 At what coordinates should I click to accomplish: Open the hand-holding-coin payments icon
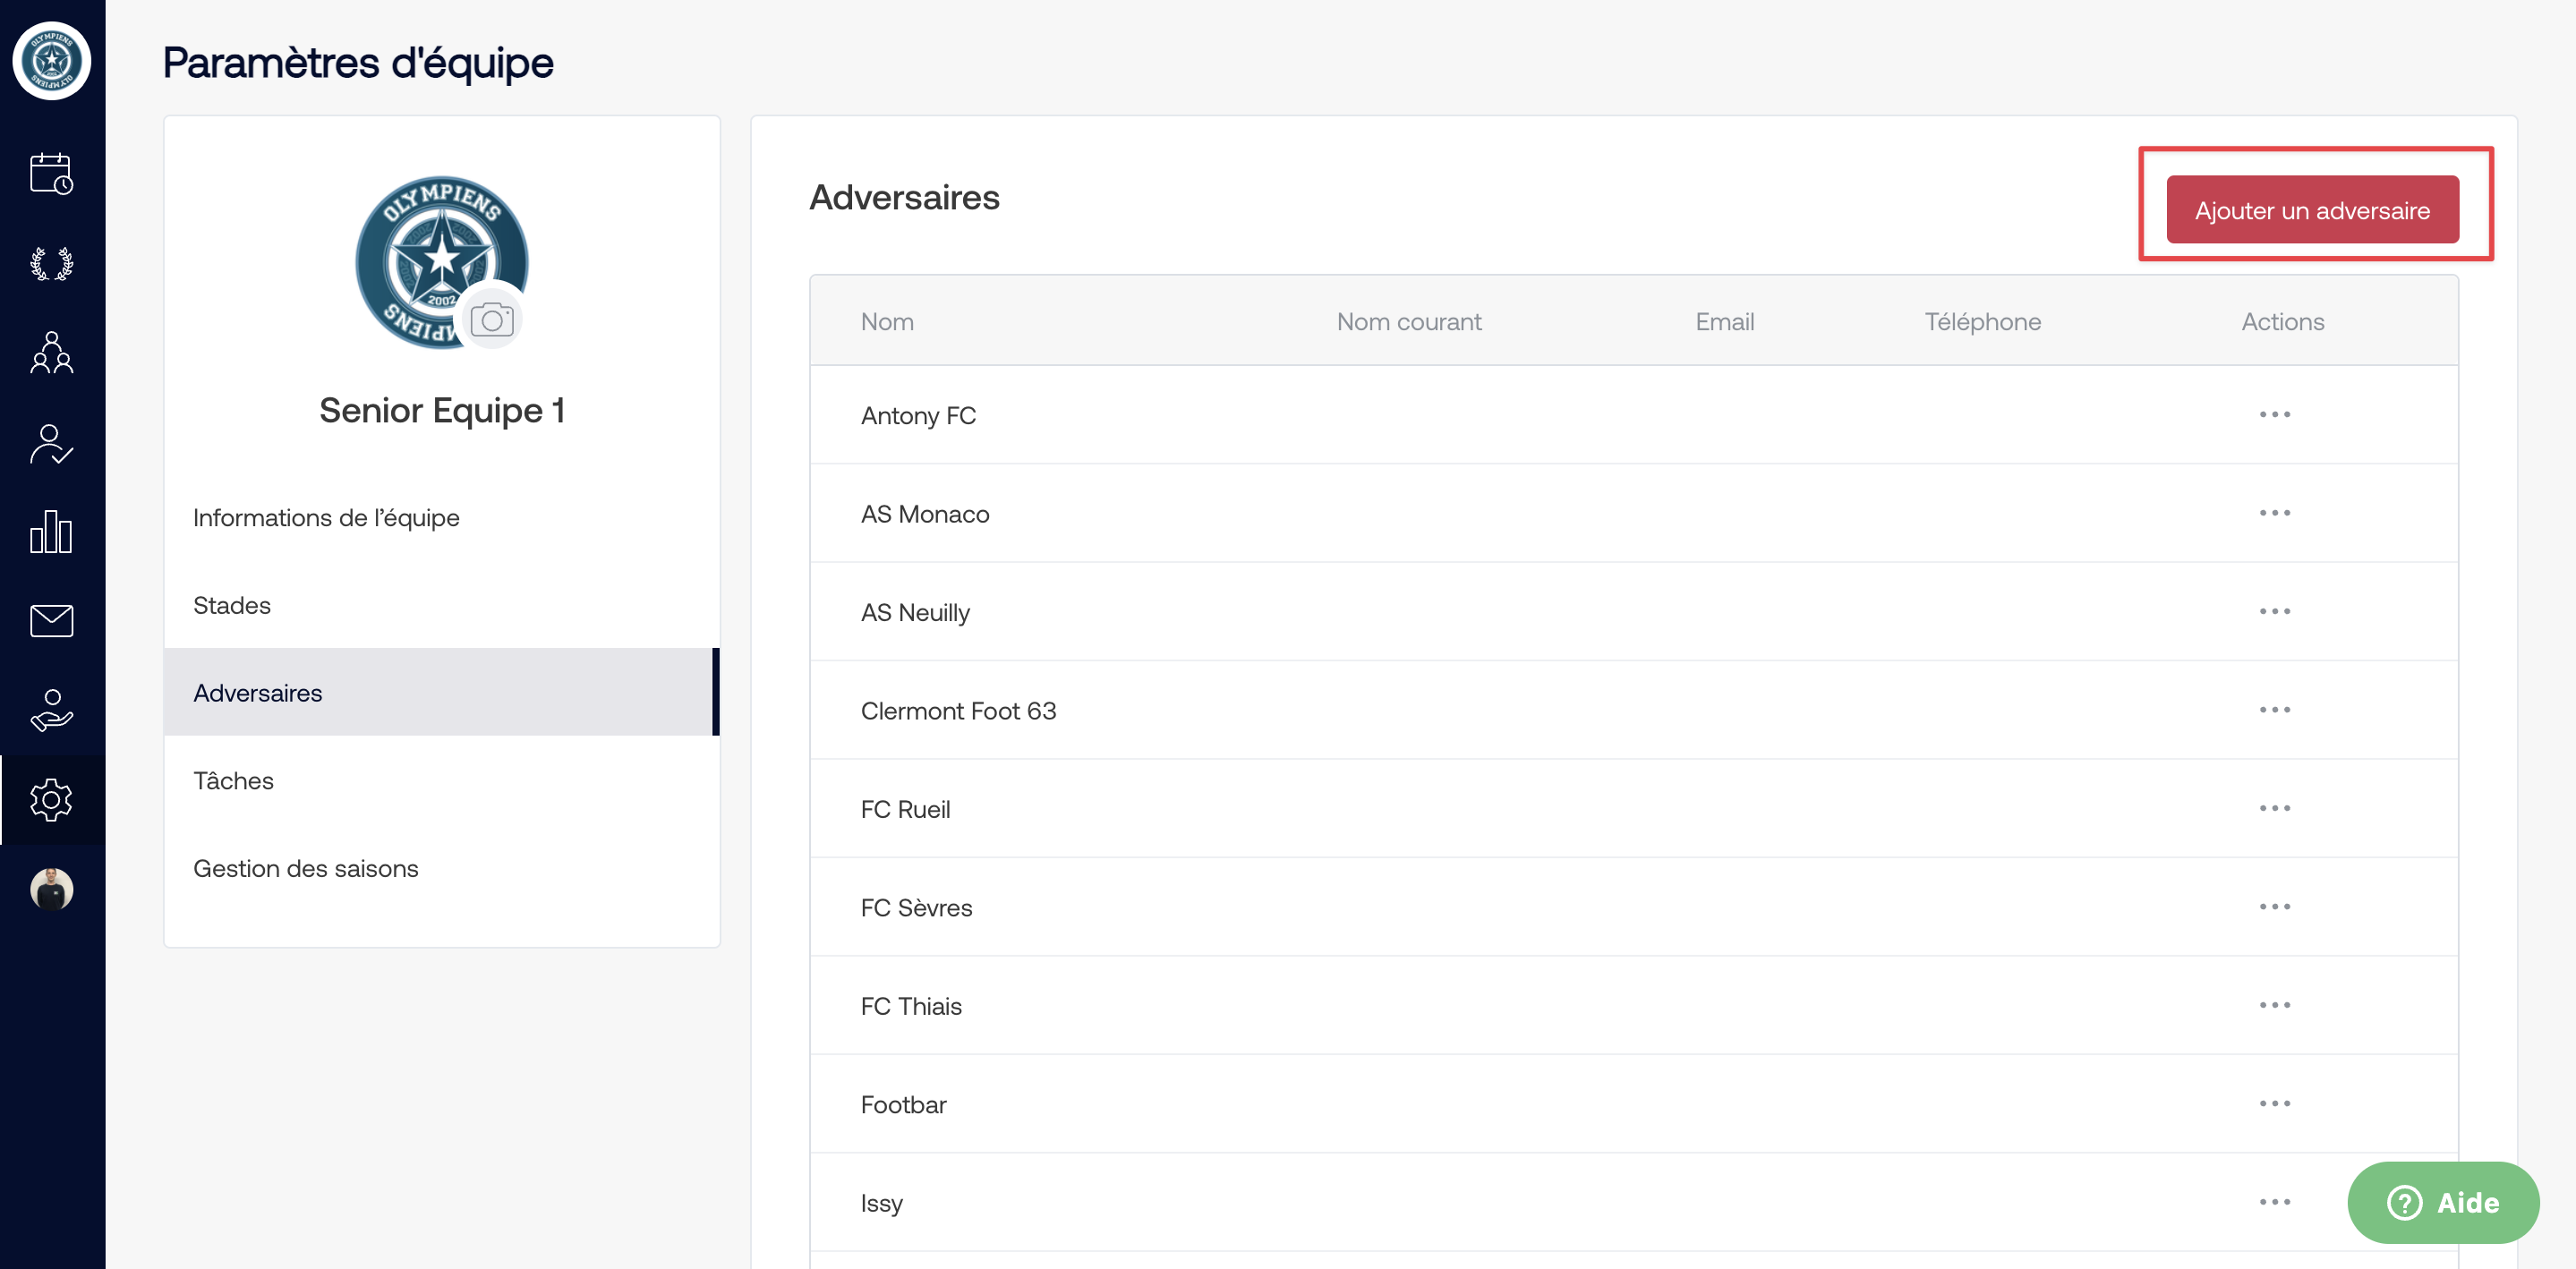click(52, 711)
